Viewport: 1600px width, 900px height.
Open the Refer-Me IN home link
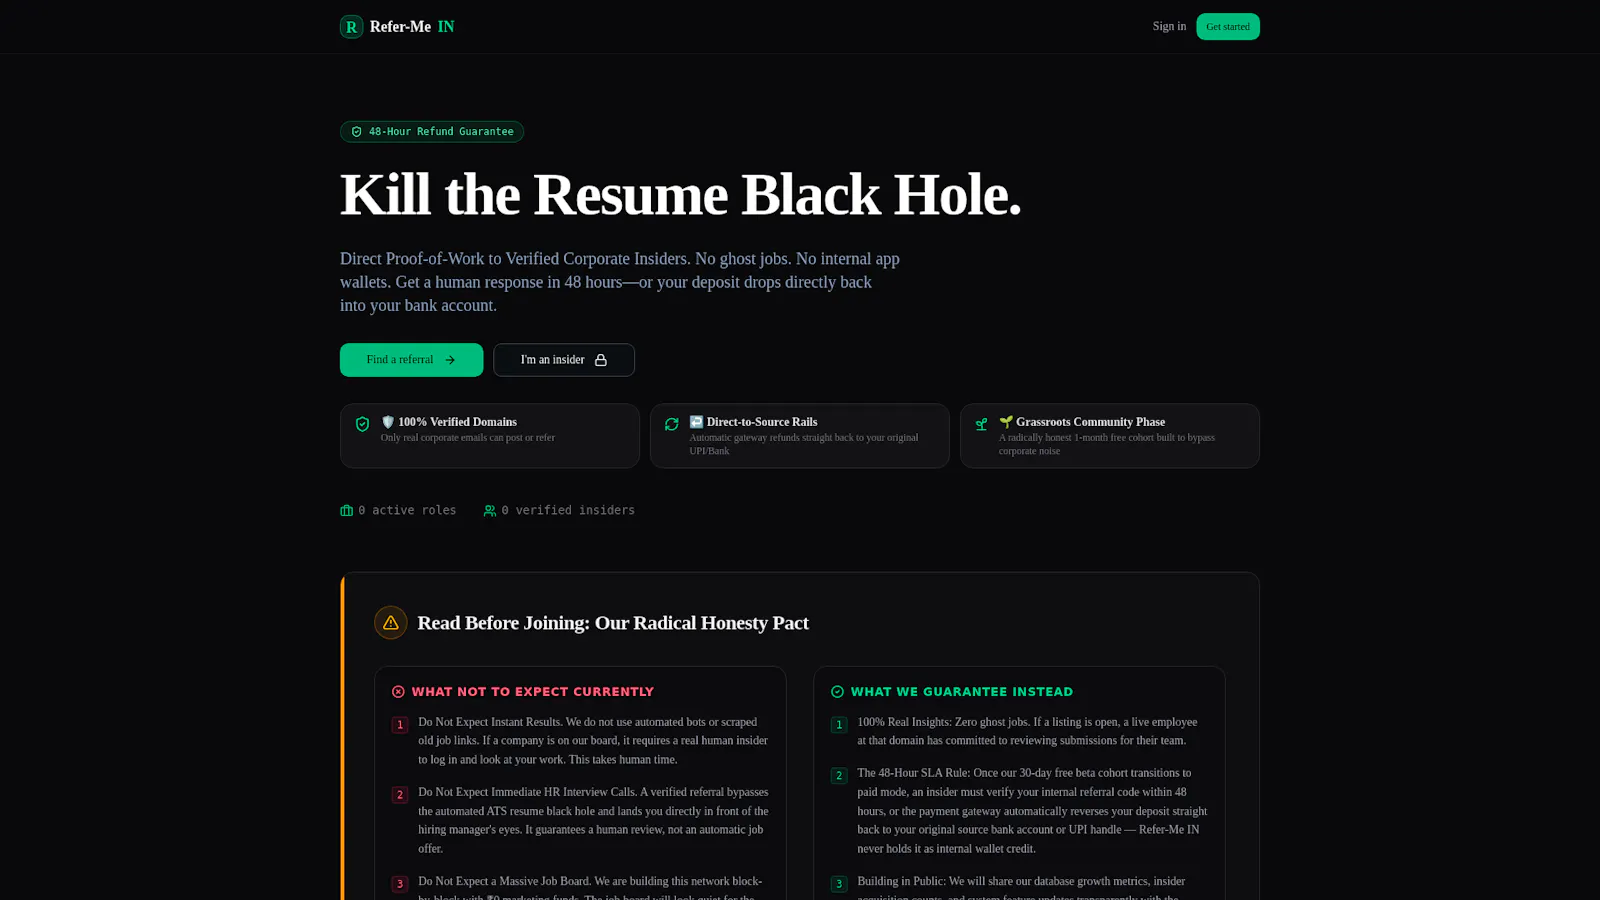coord(397,27)
